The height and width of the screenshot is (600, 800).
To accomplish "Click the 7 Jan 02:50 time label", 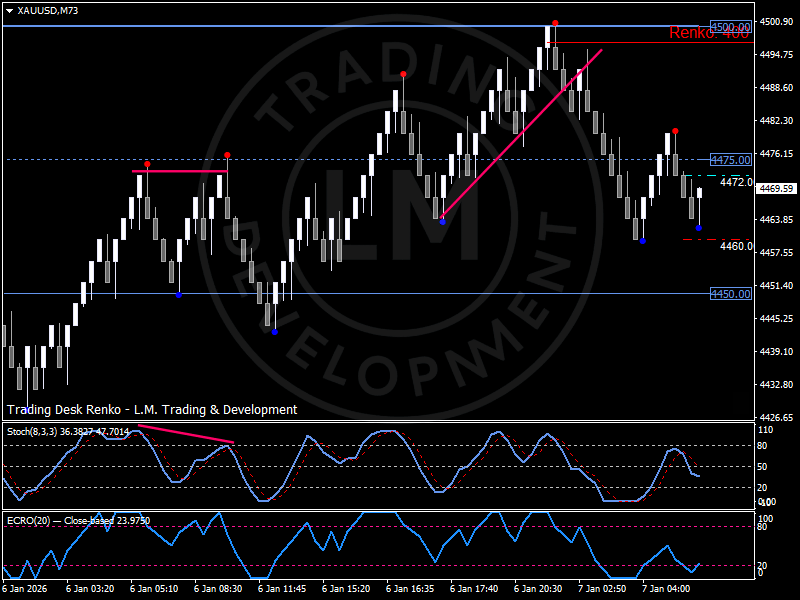I will click(603, 589).
